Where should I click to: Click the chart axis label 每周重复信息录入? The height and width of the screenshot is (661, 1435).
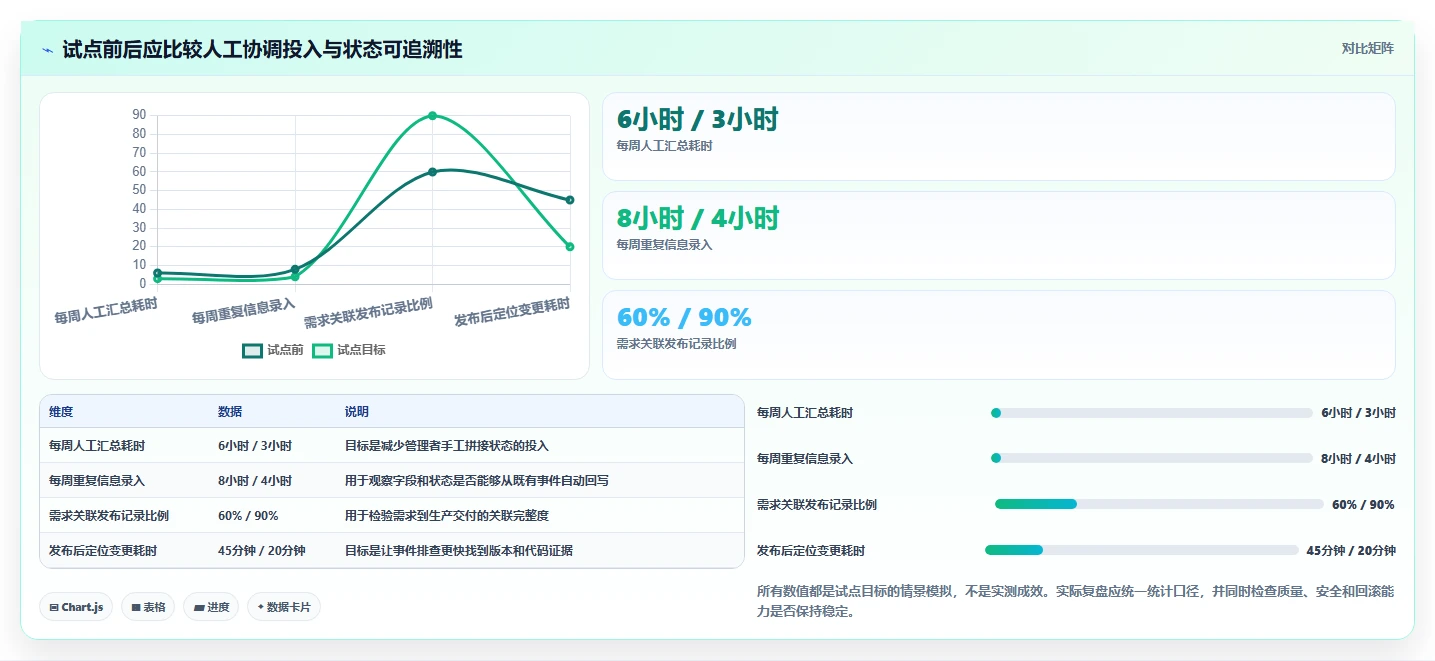point(244,311)
